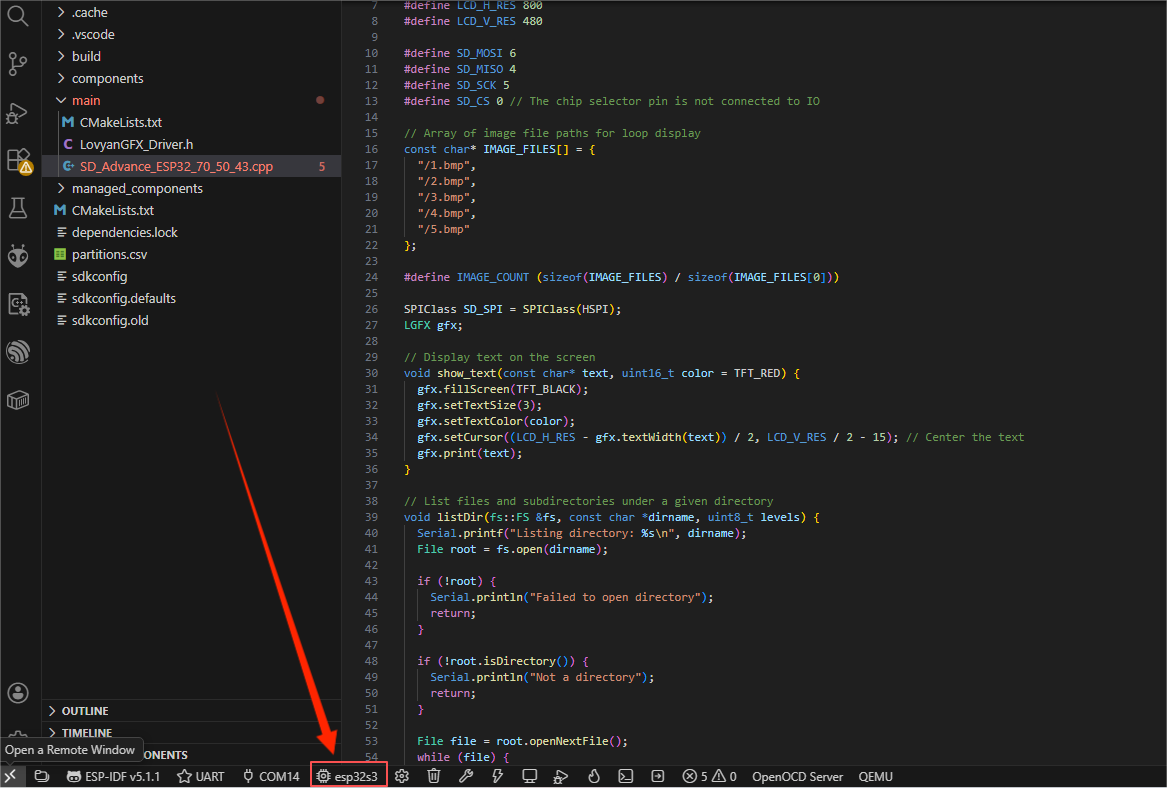
Task: Open partitions.csv in explorer
Action: 109,254
